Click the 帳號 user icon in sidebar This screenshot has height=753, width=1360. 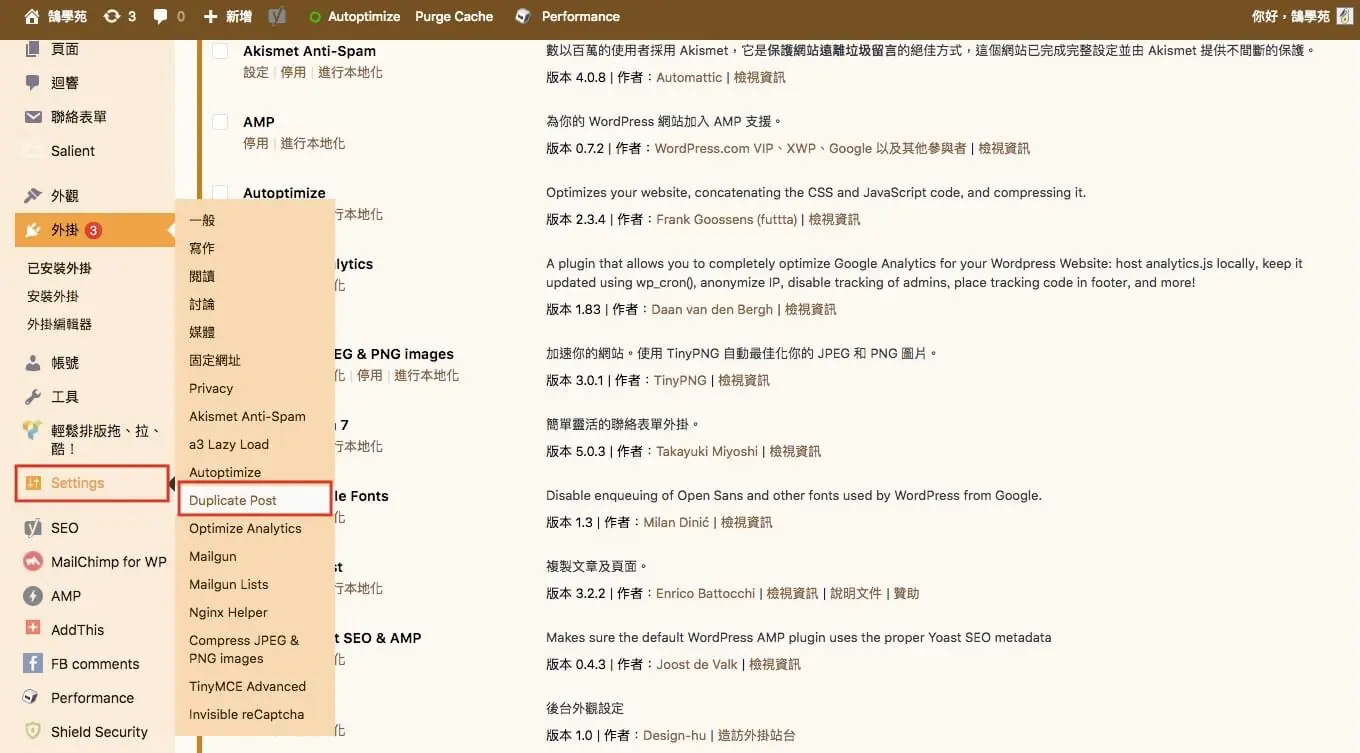[33, 363]
